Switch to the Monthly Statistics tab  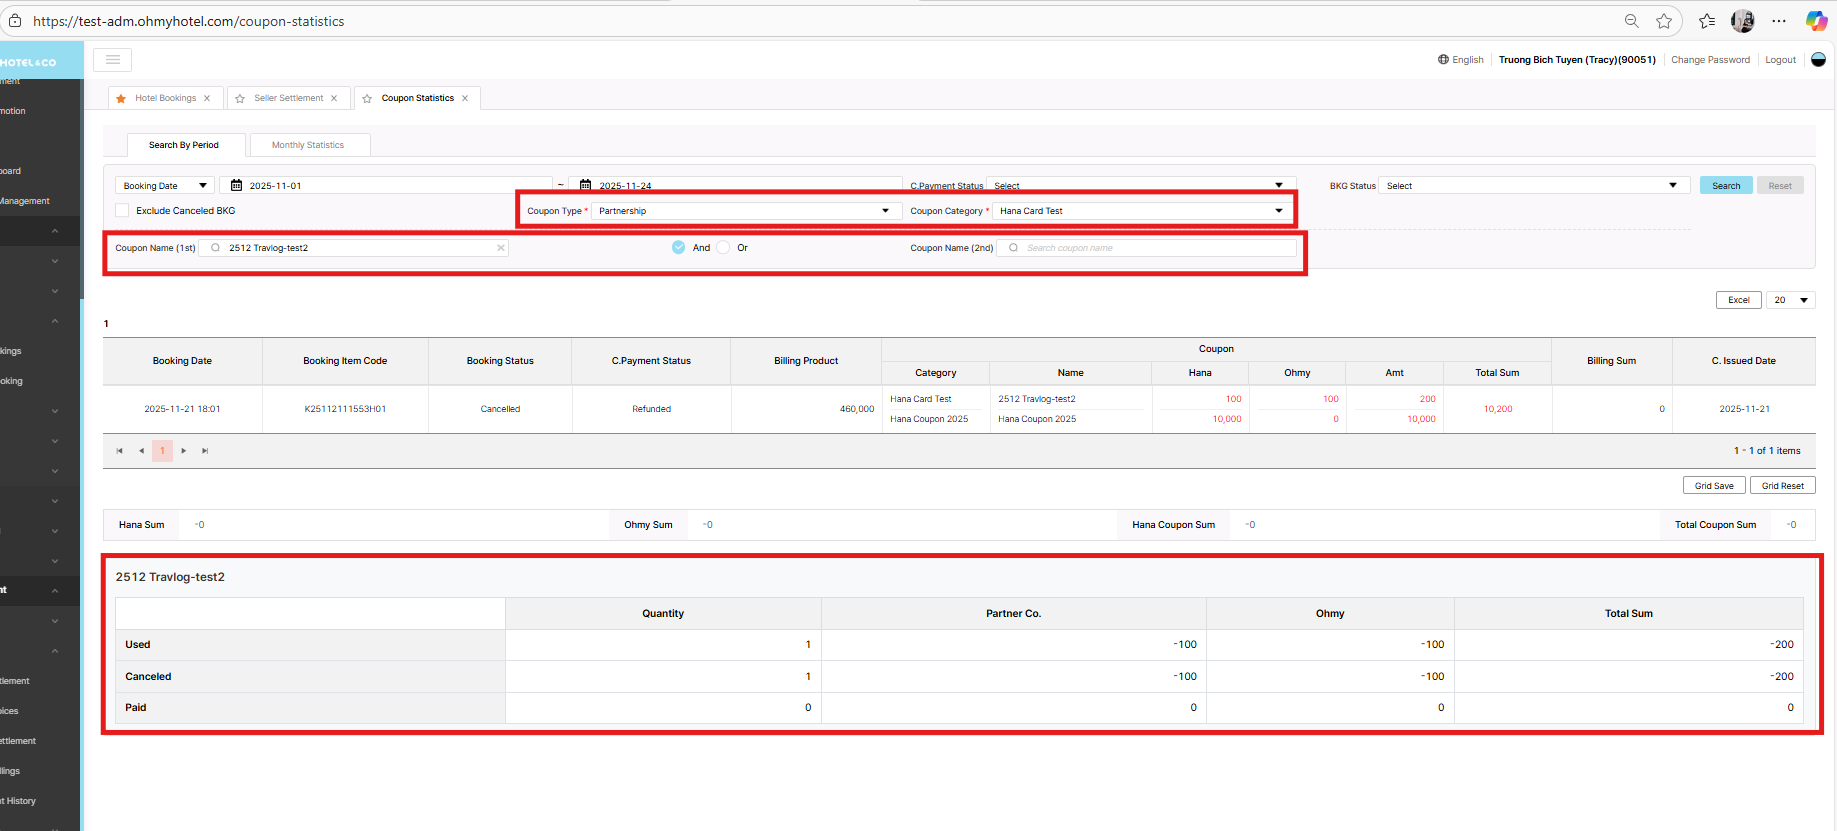(308, 145)
